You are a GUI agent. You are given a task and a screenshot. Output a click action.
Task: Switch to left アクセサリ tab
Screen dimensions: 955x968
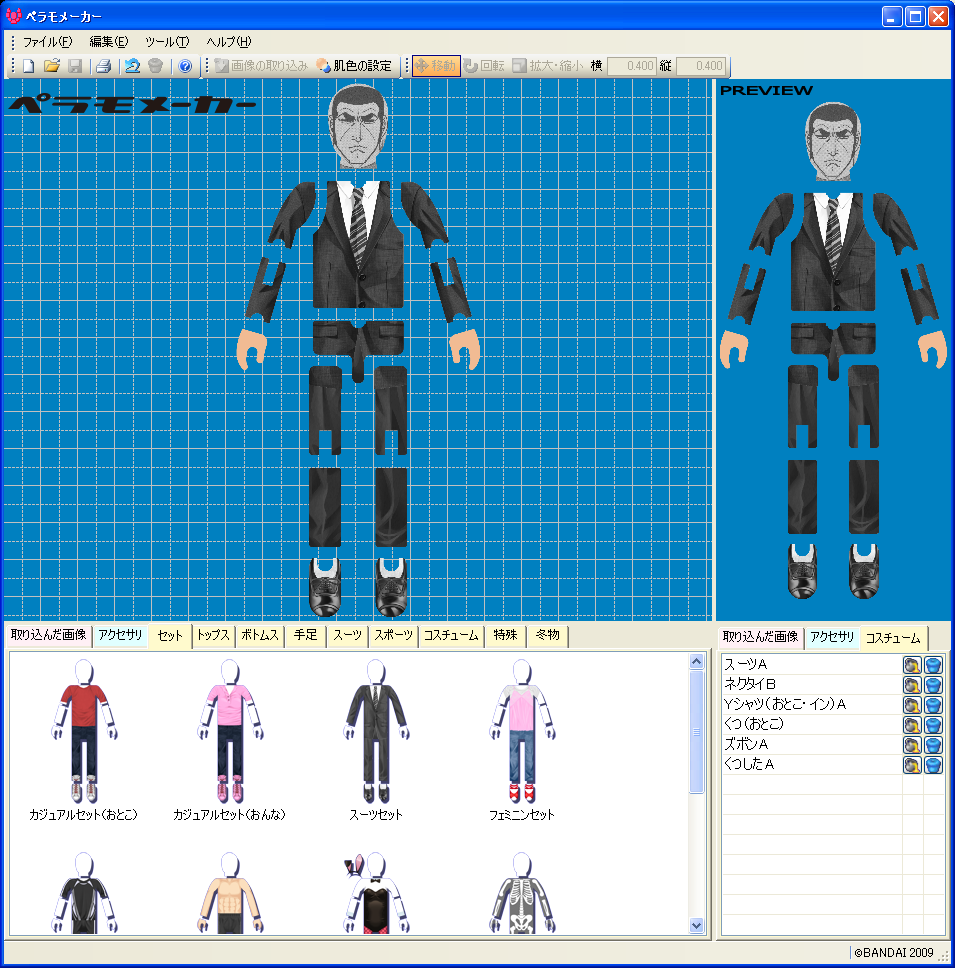120,635
